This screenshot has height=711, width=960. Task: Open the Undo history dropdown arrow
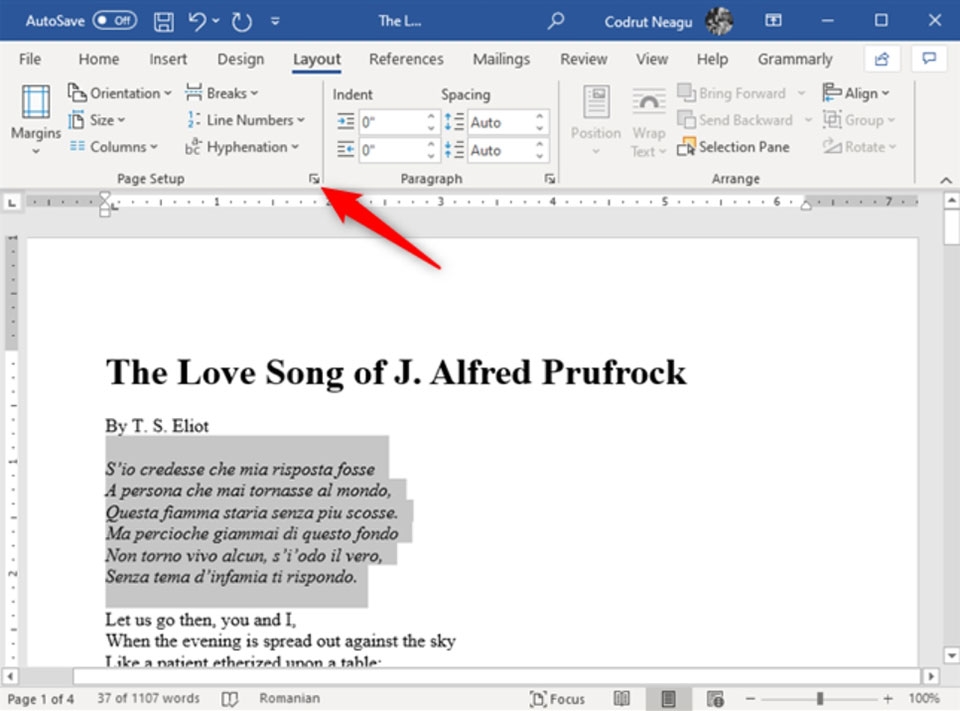[x=216, y=21]
